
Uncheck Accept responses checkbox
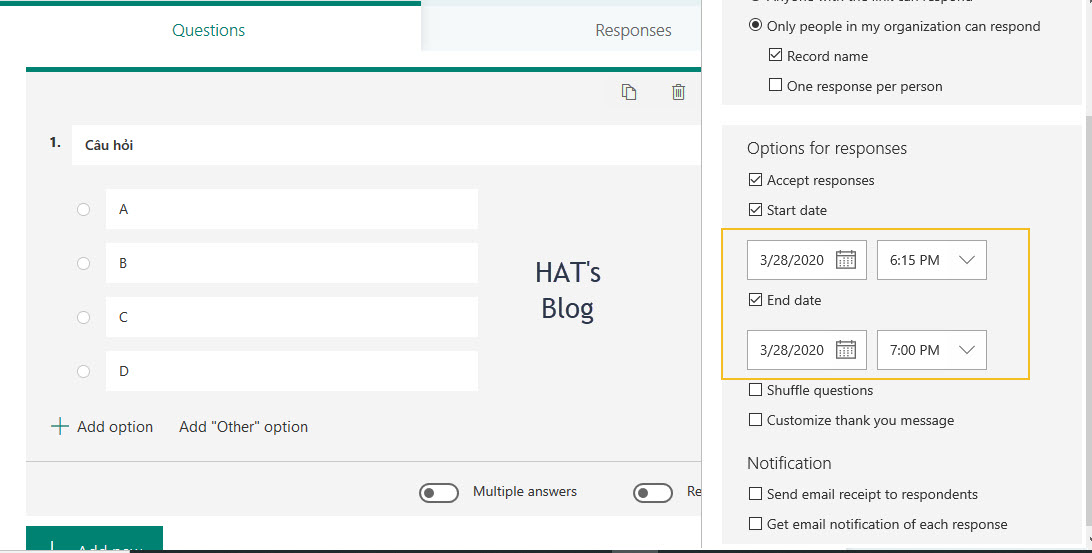[755, 180]
